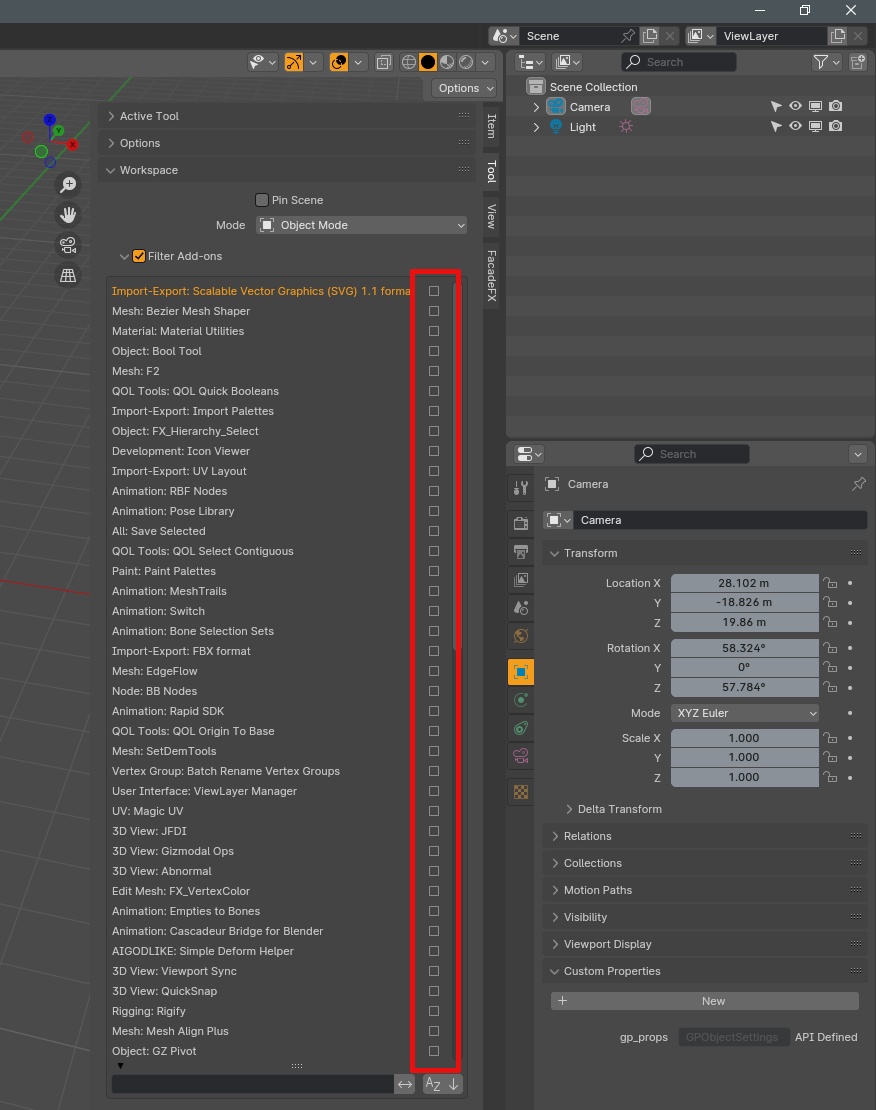Open the World properties tab

pos(521,636)
